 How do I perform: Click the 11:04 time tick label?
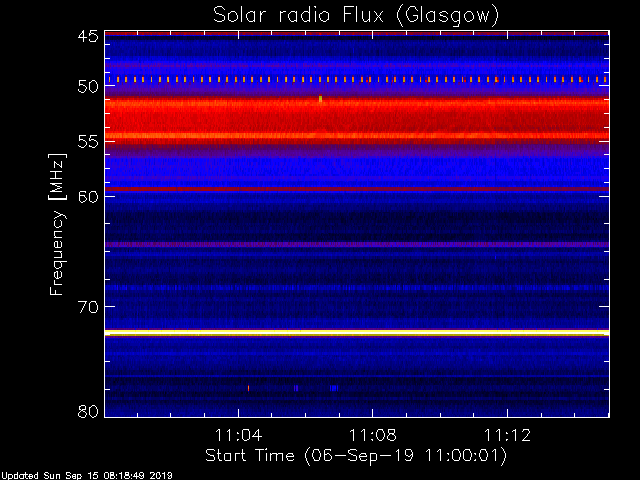point(238,435)
